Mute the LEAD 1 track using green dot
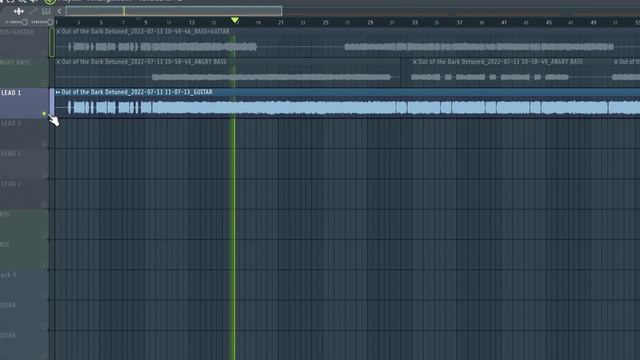 pyautogui.click(x=44, y=113)
